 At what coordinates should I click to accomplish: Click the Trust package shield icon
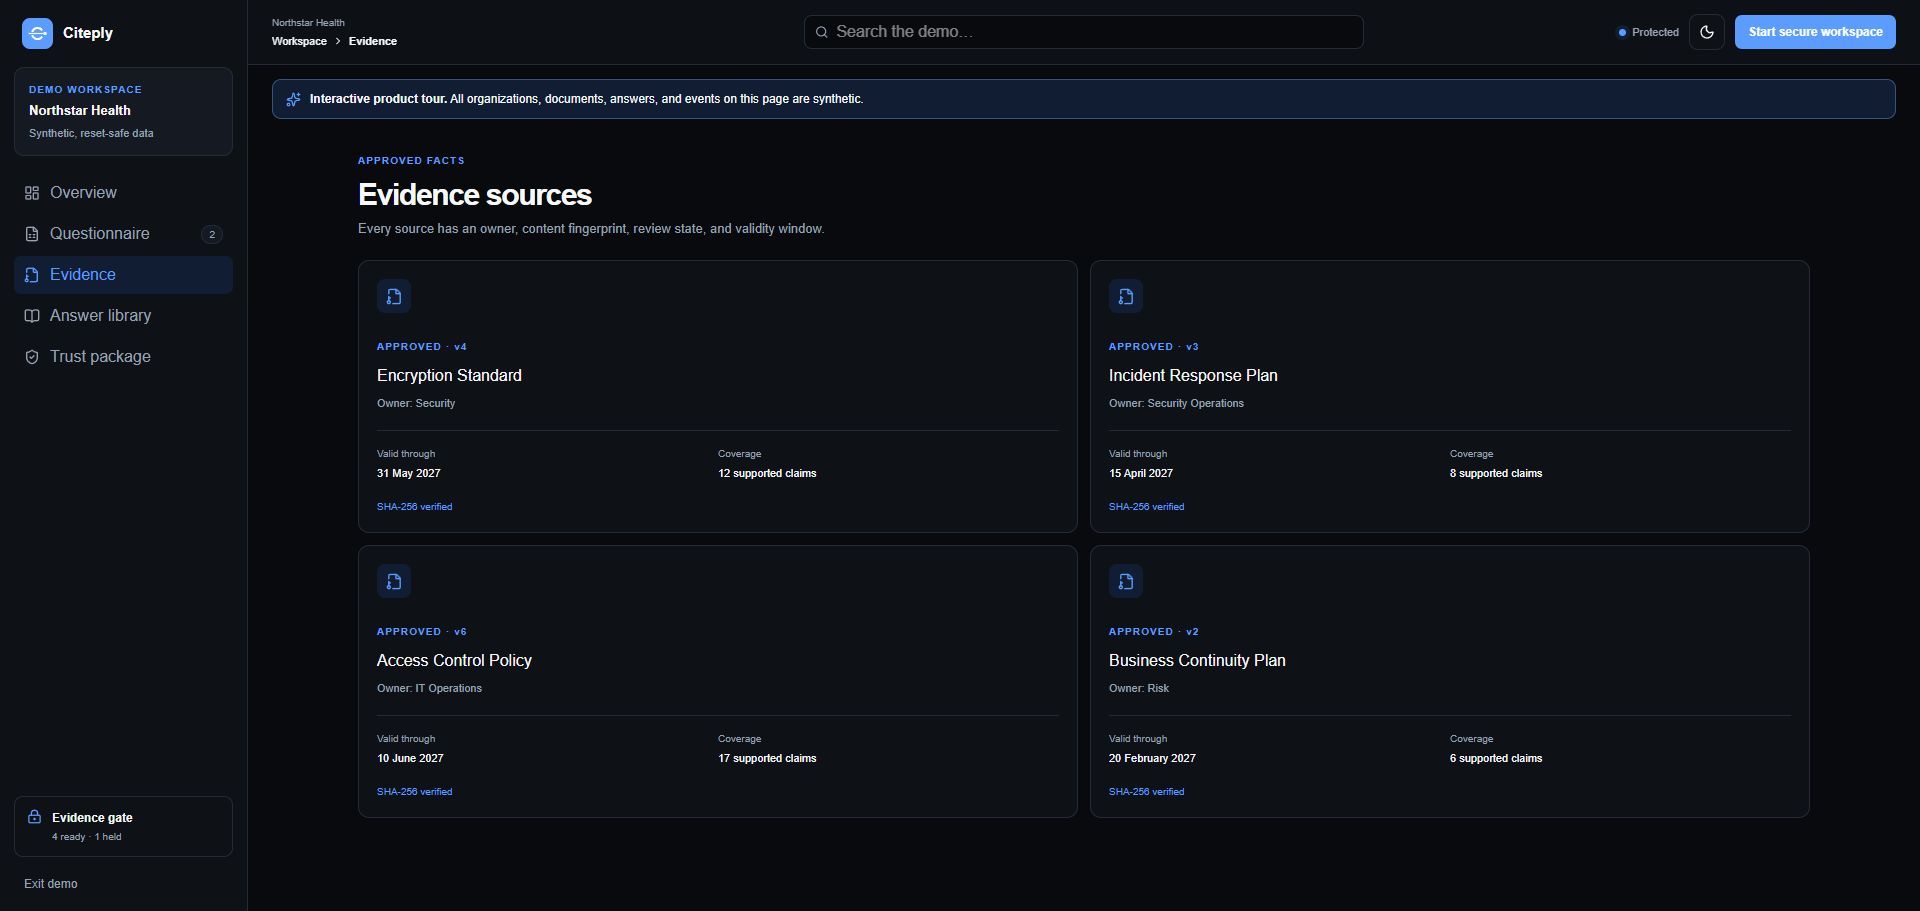coord(32,357)
